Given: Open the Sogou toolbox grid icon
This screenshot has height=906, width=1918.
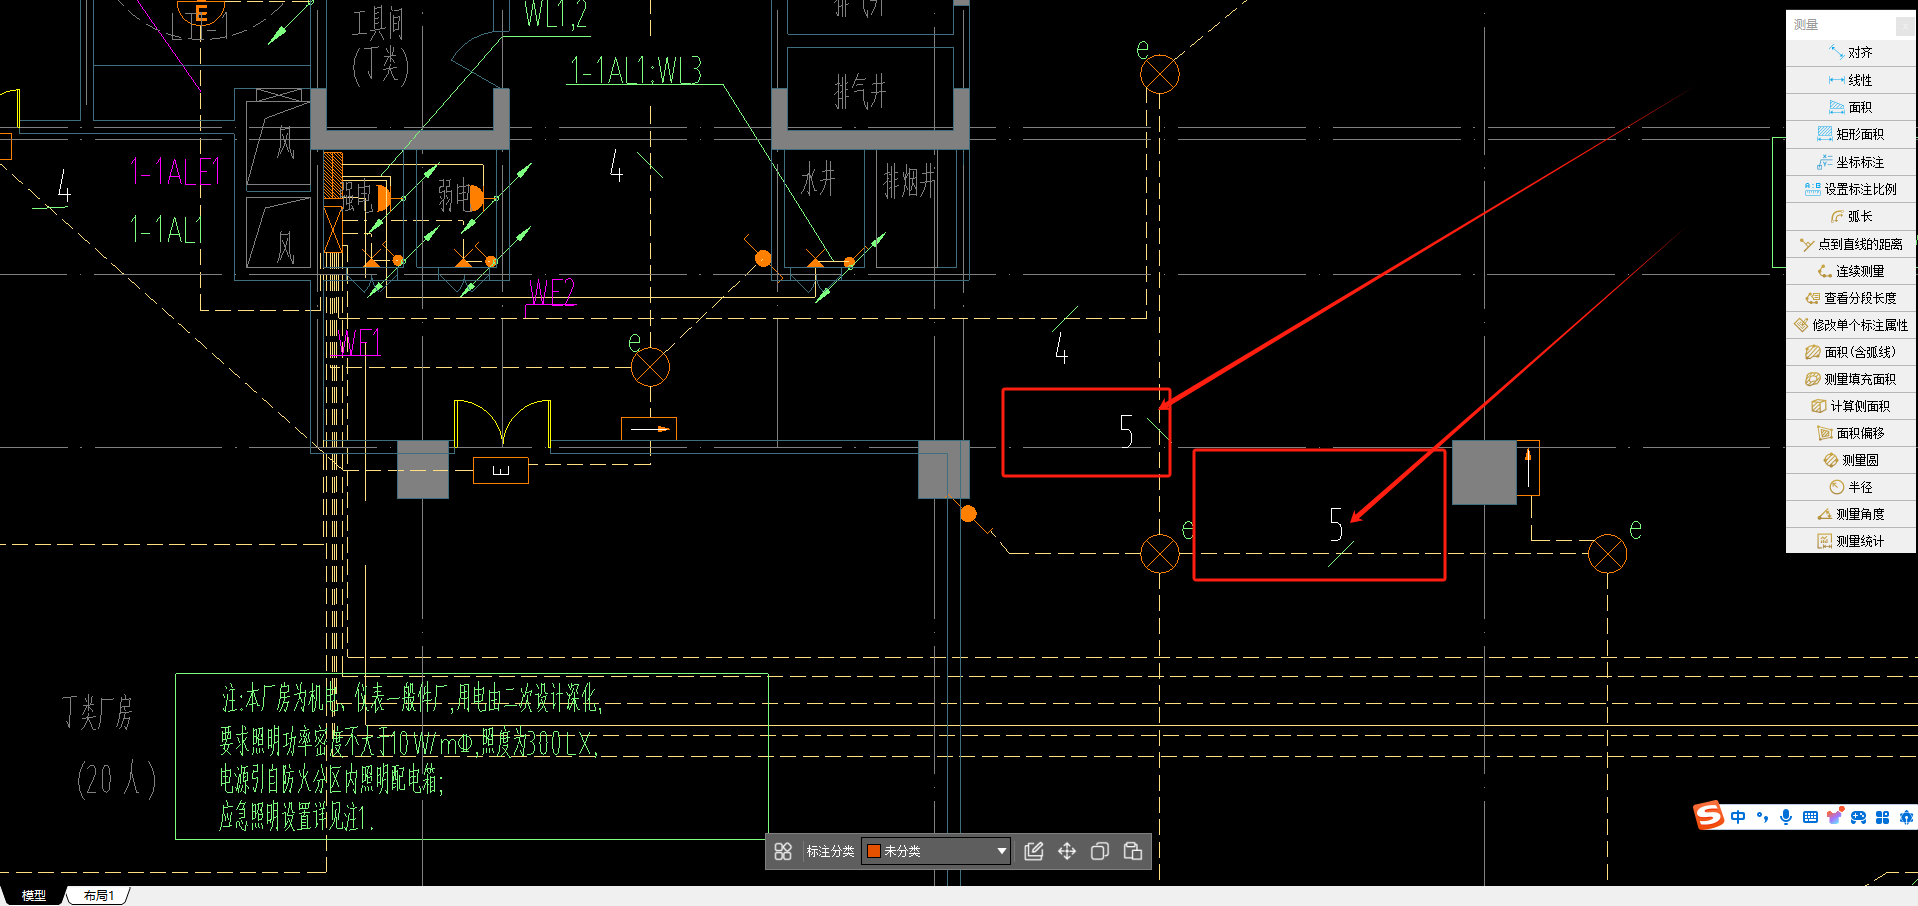Looking at the screenshot, I should [x=1882, y=817].
